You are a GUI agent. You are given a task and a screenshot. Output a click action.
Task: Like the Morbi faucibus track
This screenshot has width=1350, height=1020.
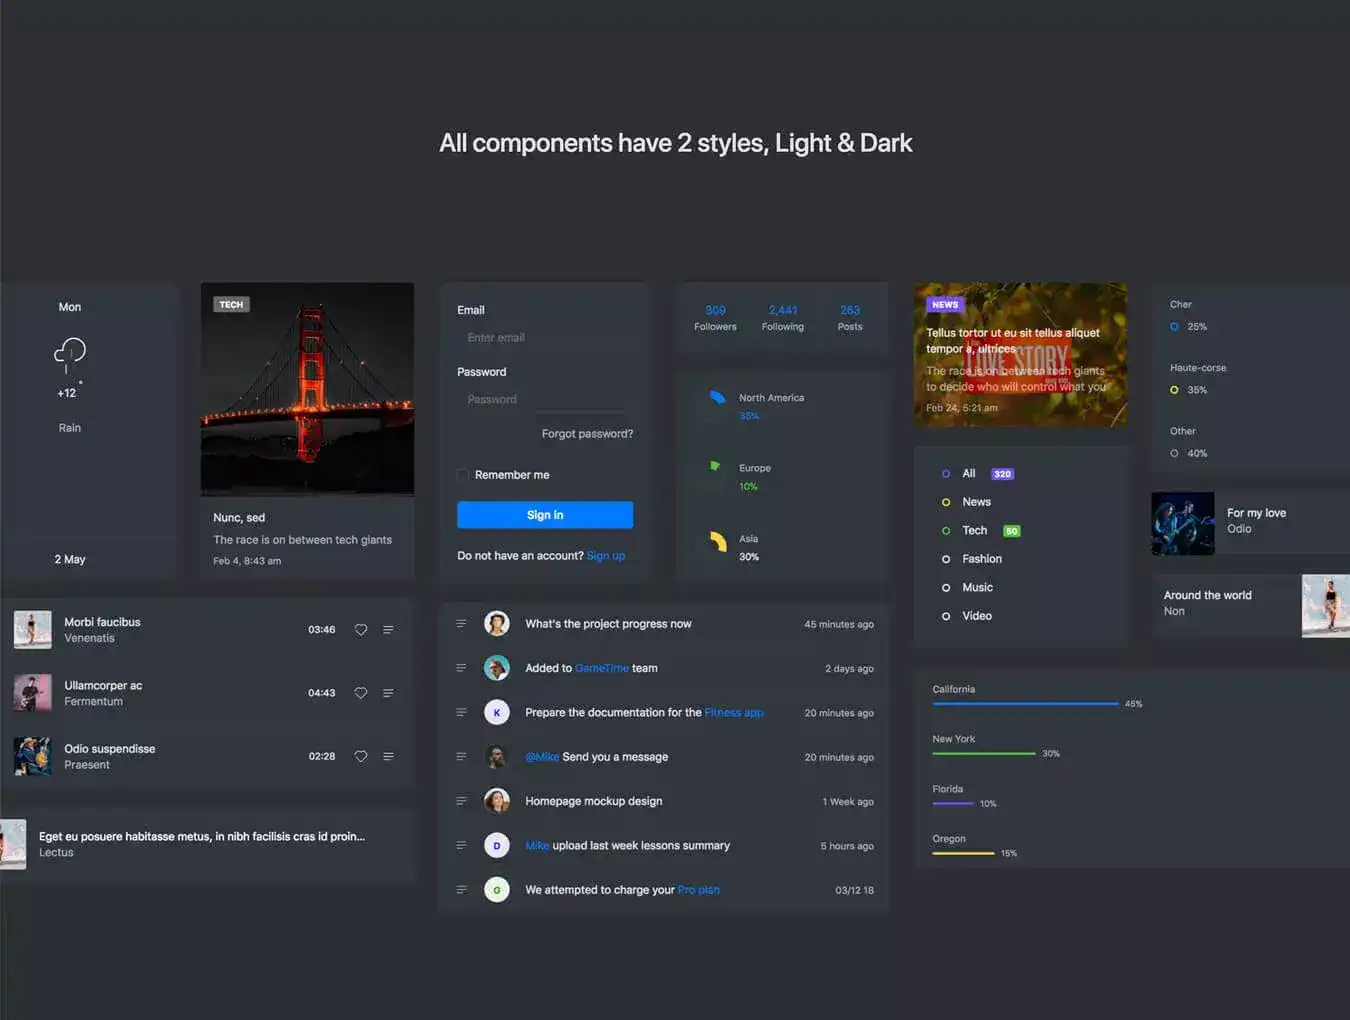[361, 630]
